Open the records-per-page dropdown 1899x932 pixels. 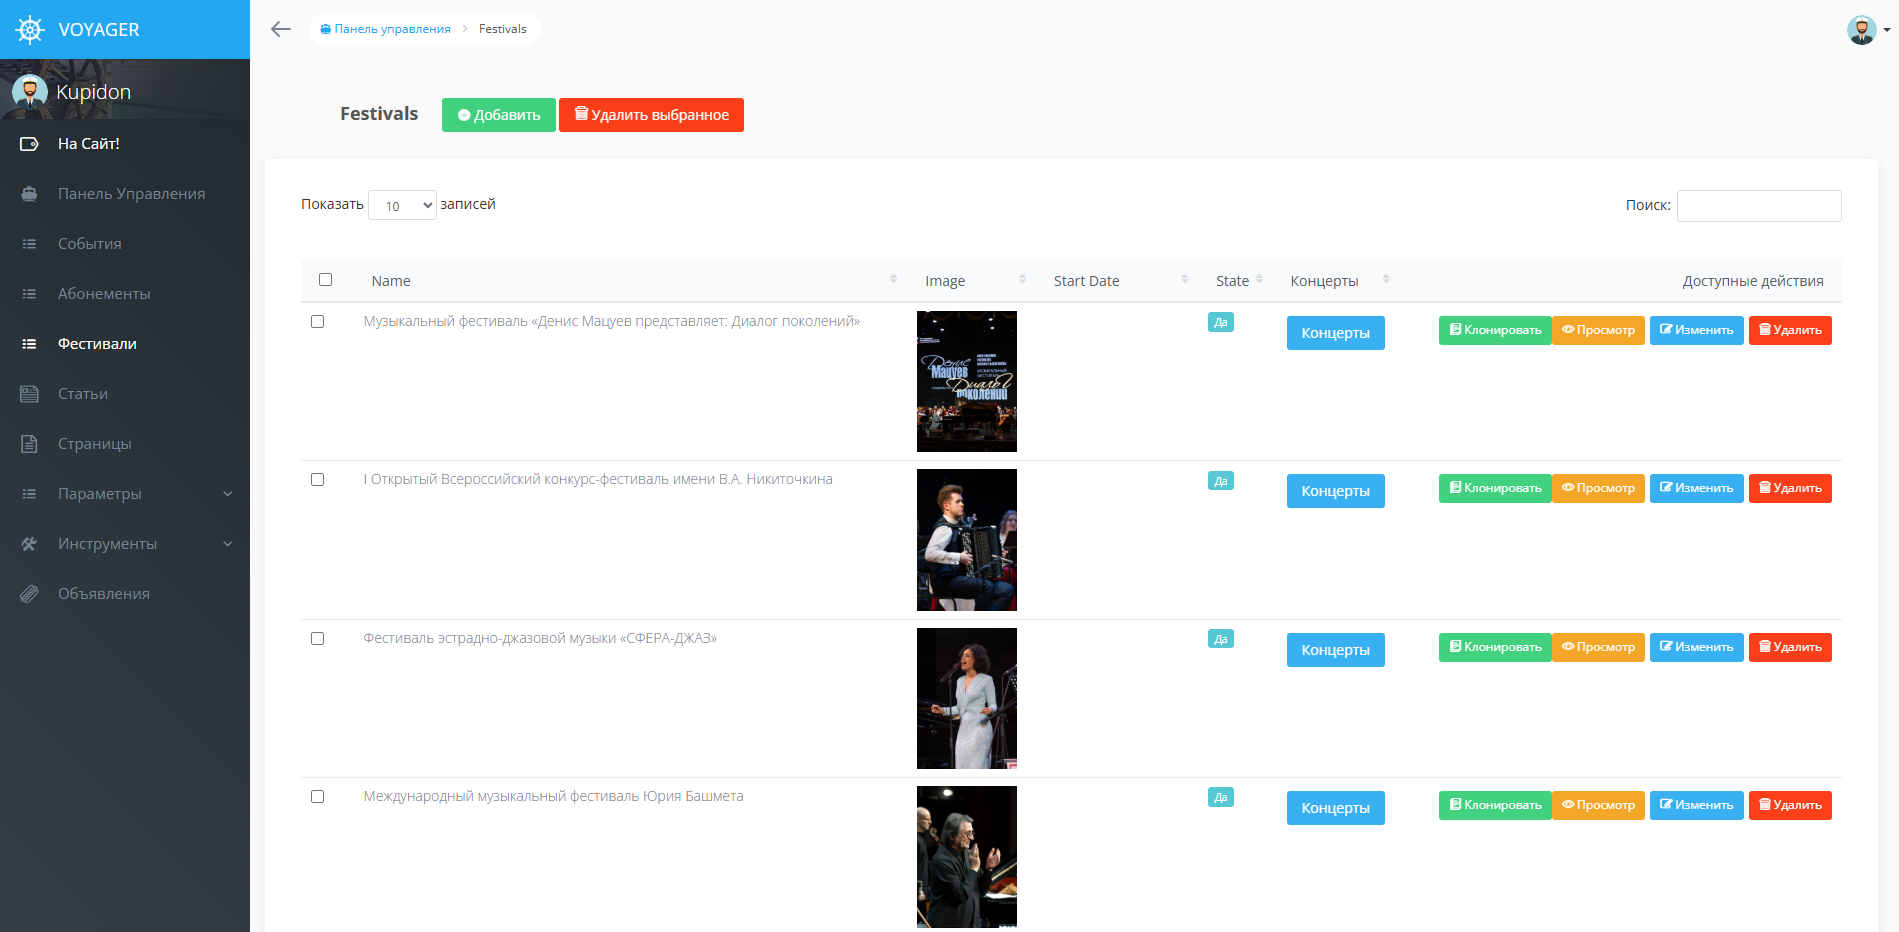402,205
